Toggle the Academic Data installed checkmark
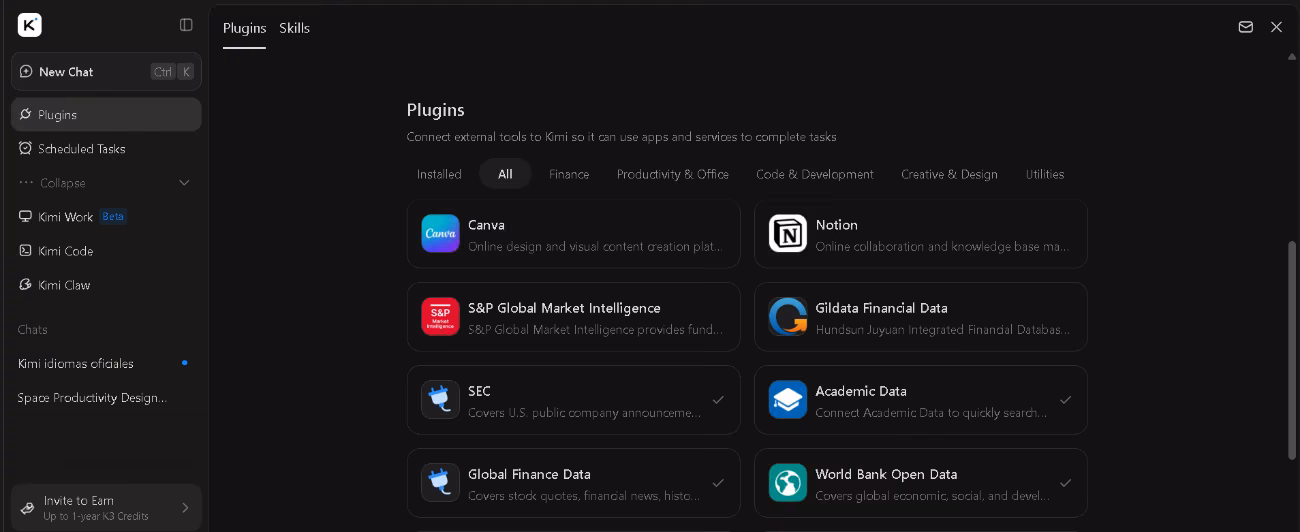 [1065, 399]
